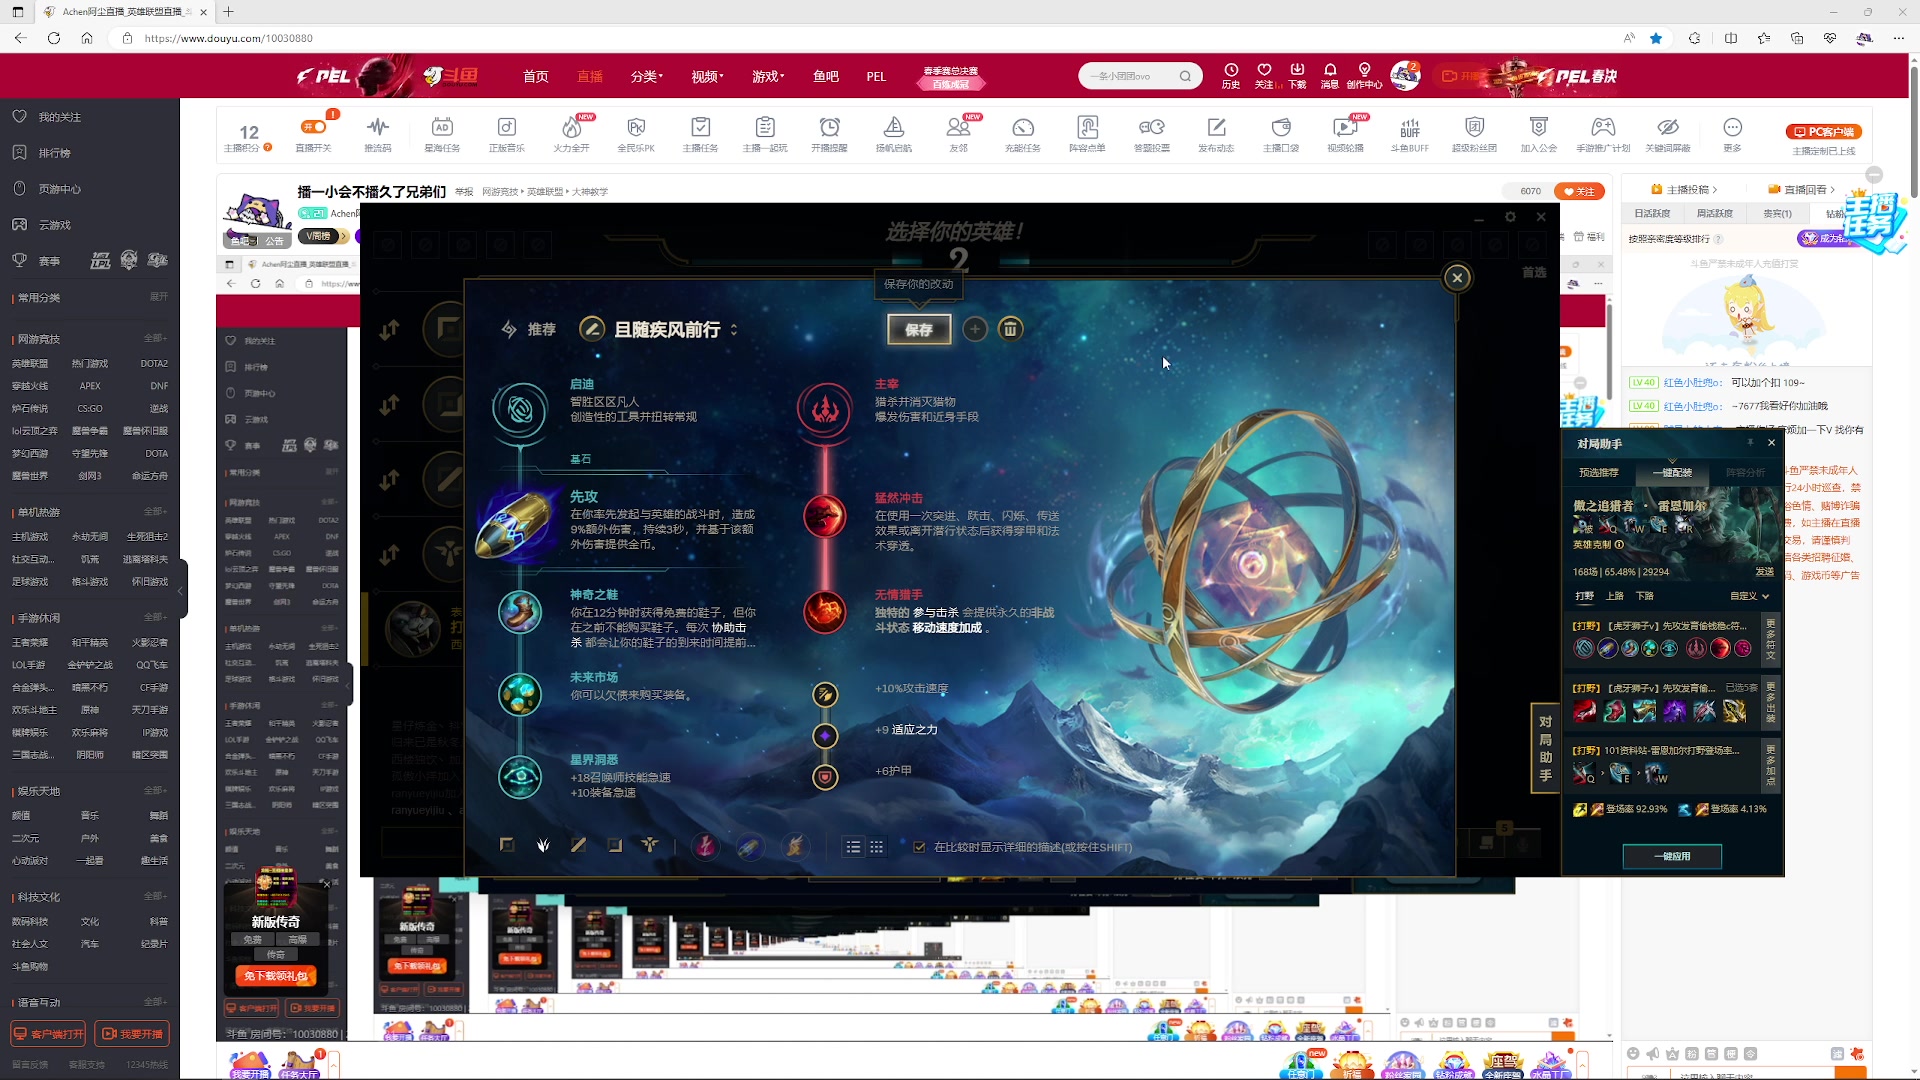1920x1080 pixels.
Task: Expand 更多符文 in assistant panel
Action: click(1771, 639)
